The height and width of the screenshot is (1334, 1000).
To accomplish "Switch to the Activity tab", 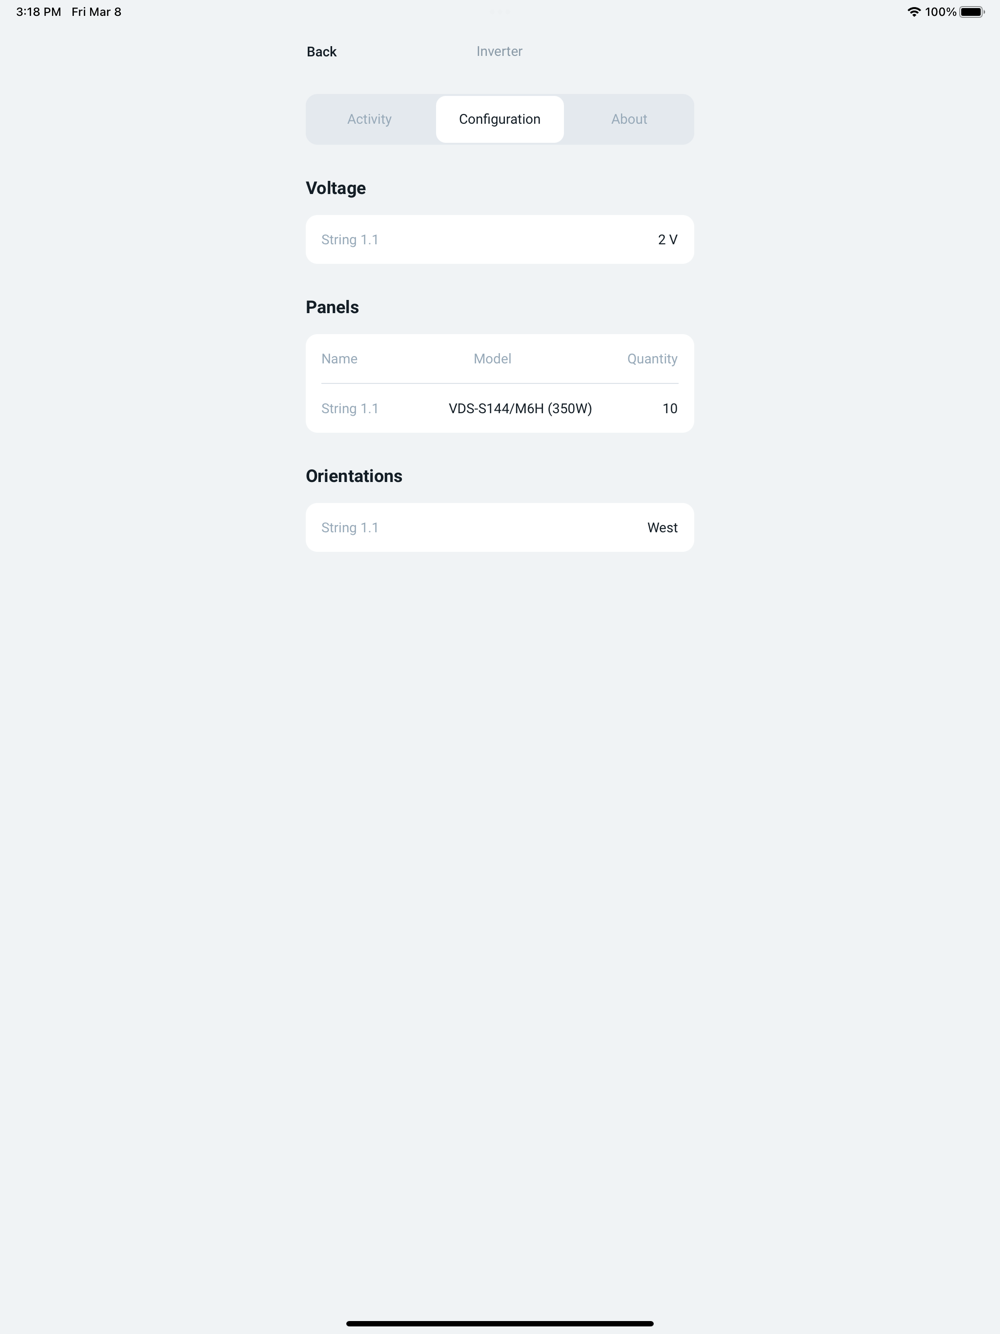I will [x=370, y=119].
